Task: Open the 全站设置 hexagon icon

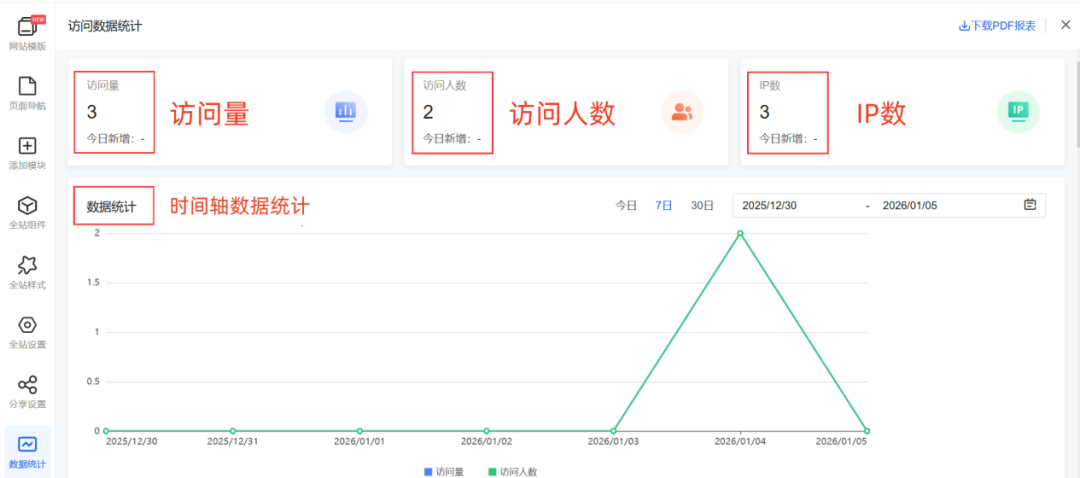Action: pyautogui.click(x=27, y=325)
